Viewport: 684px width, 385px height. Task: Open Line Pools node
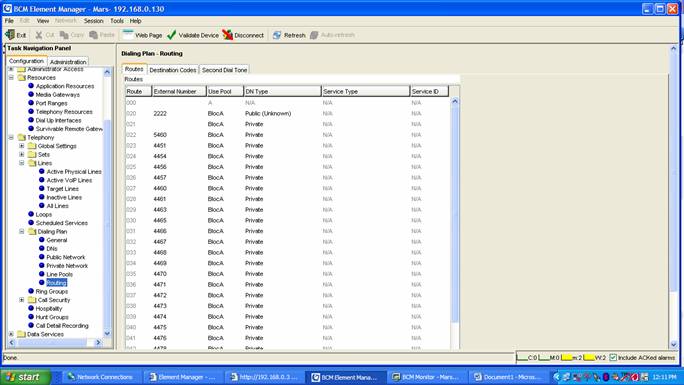point(60,274)
